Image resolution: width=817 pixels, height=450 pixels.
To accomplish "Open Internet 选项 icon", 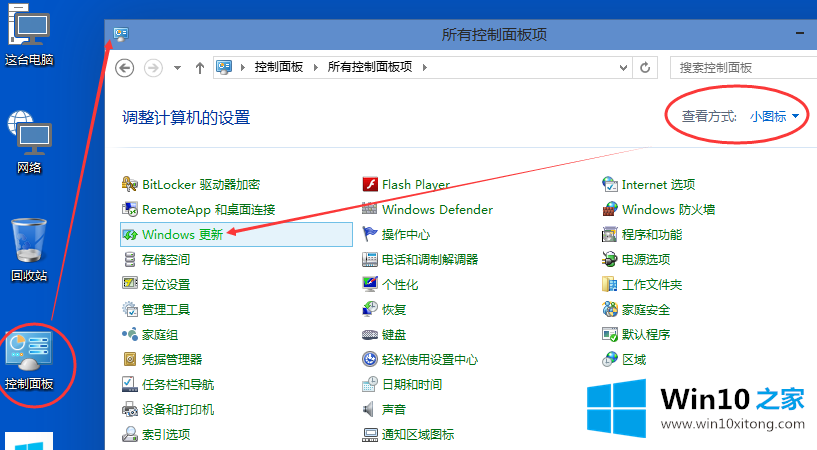I will point(610,184).
